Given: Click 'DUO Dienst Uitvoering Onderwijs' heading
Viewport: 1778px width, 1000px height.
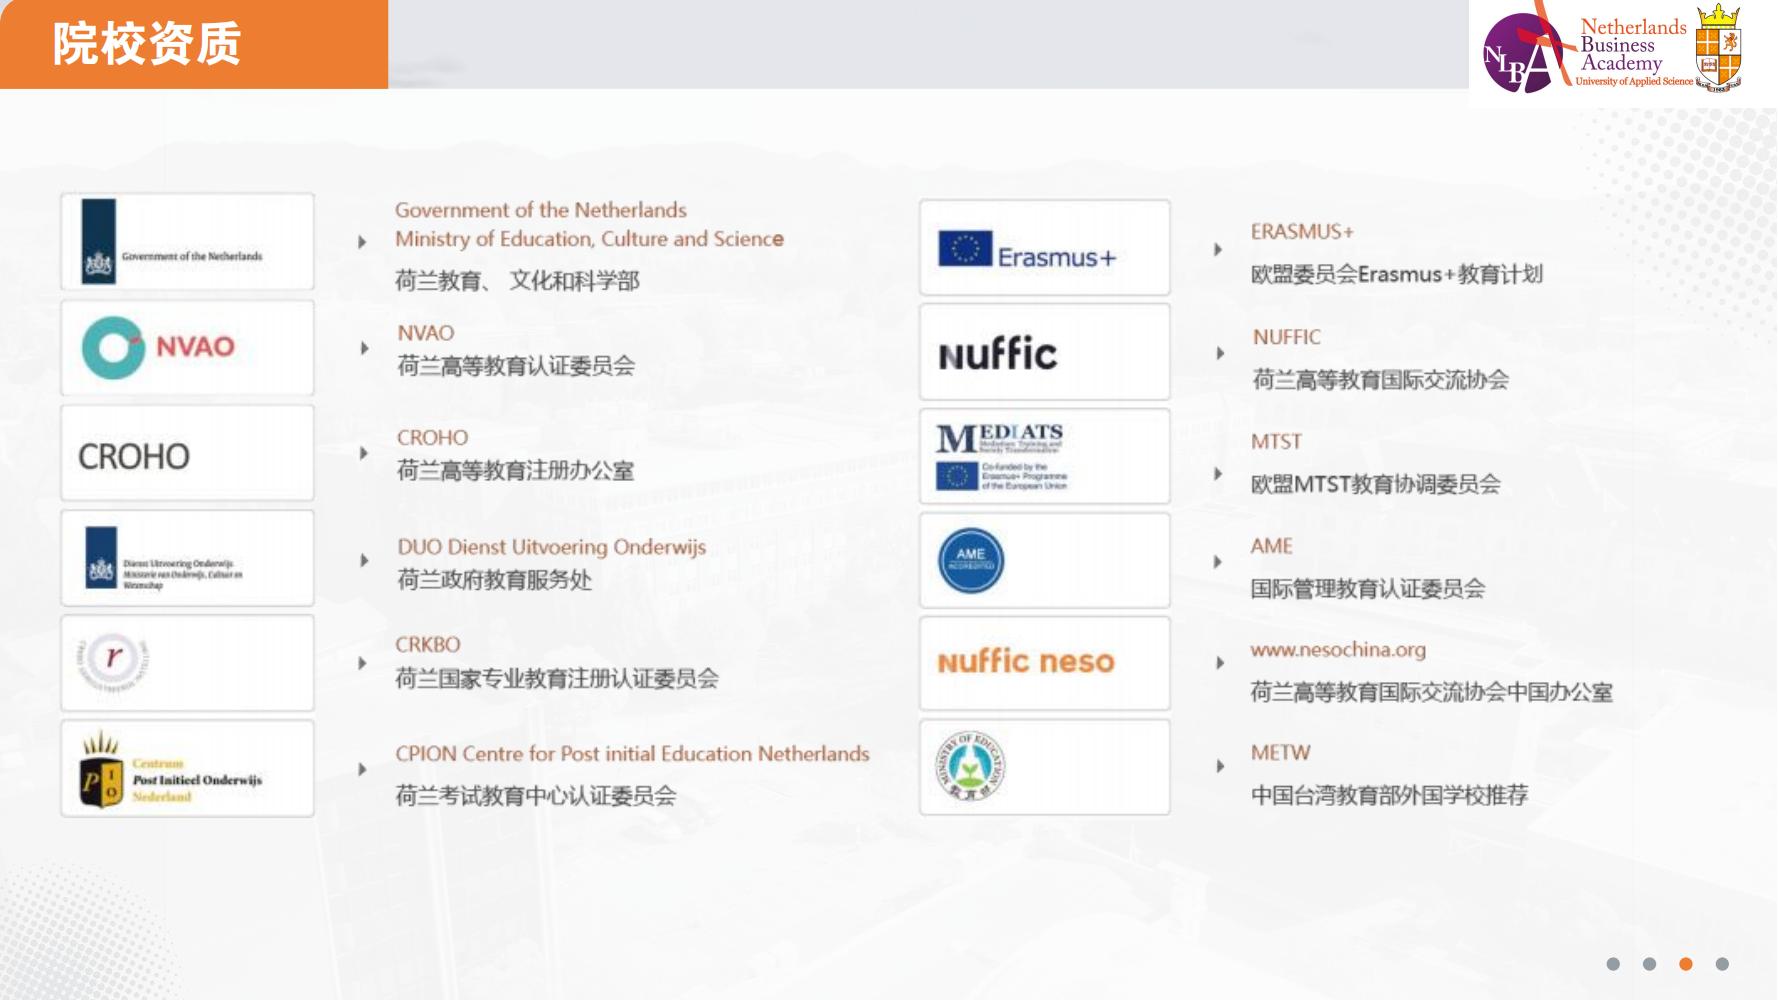Looking at the screenshot, I should coord(552,547).
